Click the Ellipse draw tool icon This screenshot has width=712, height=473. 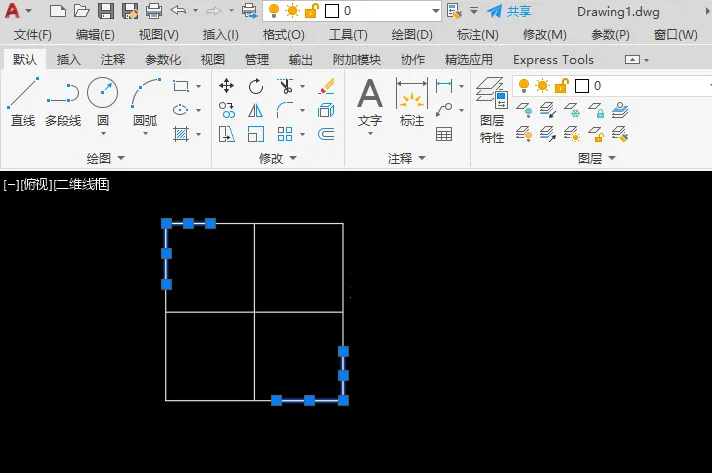(181, 110)
